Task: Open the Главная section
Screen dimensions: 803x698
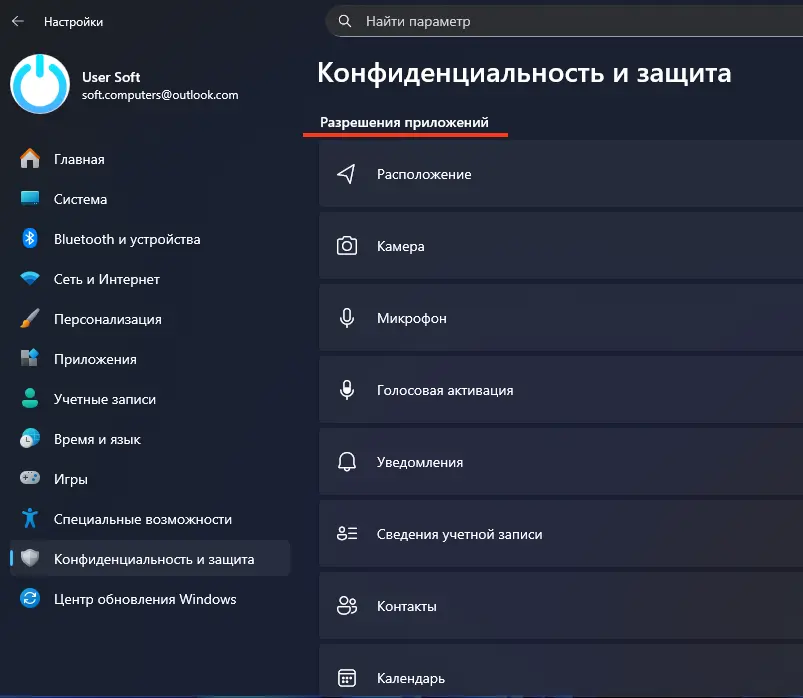Action: [x=79, y=159]
